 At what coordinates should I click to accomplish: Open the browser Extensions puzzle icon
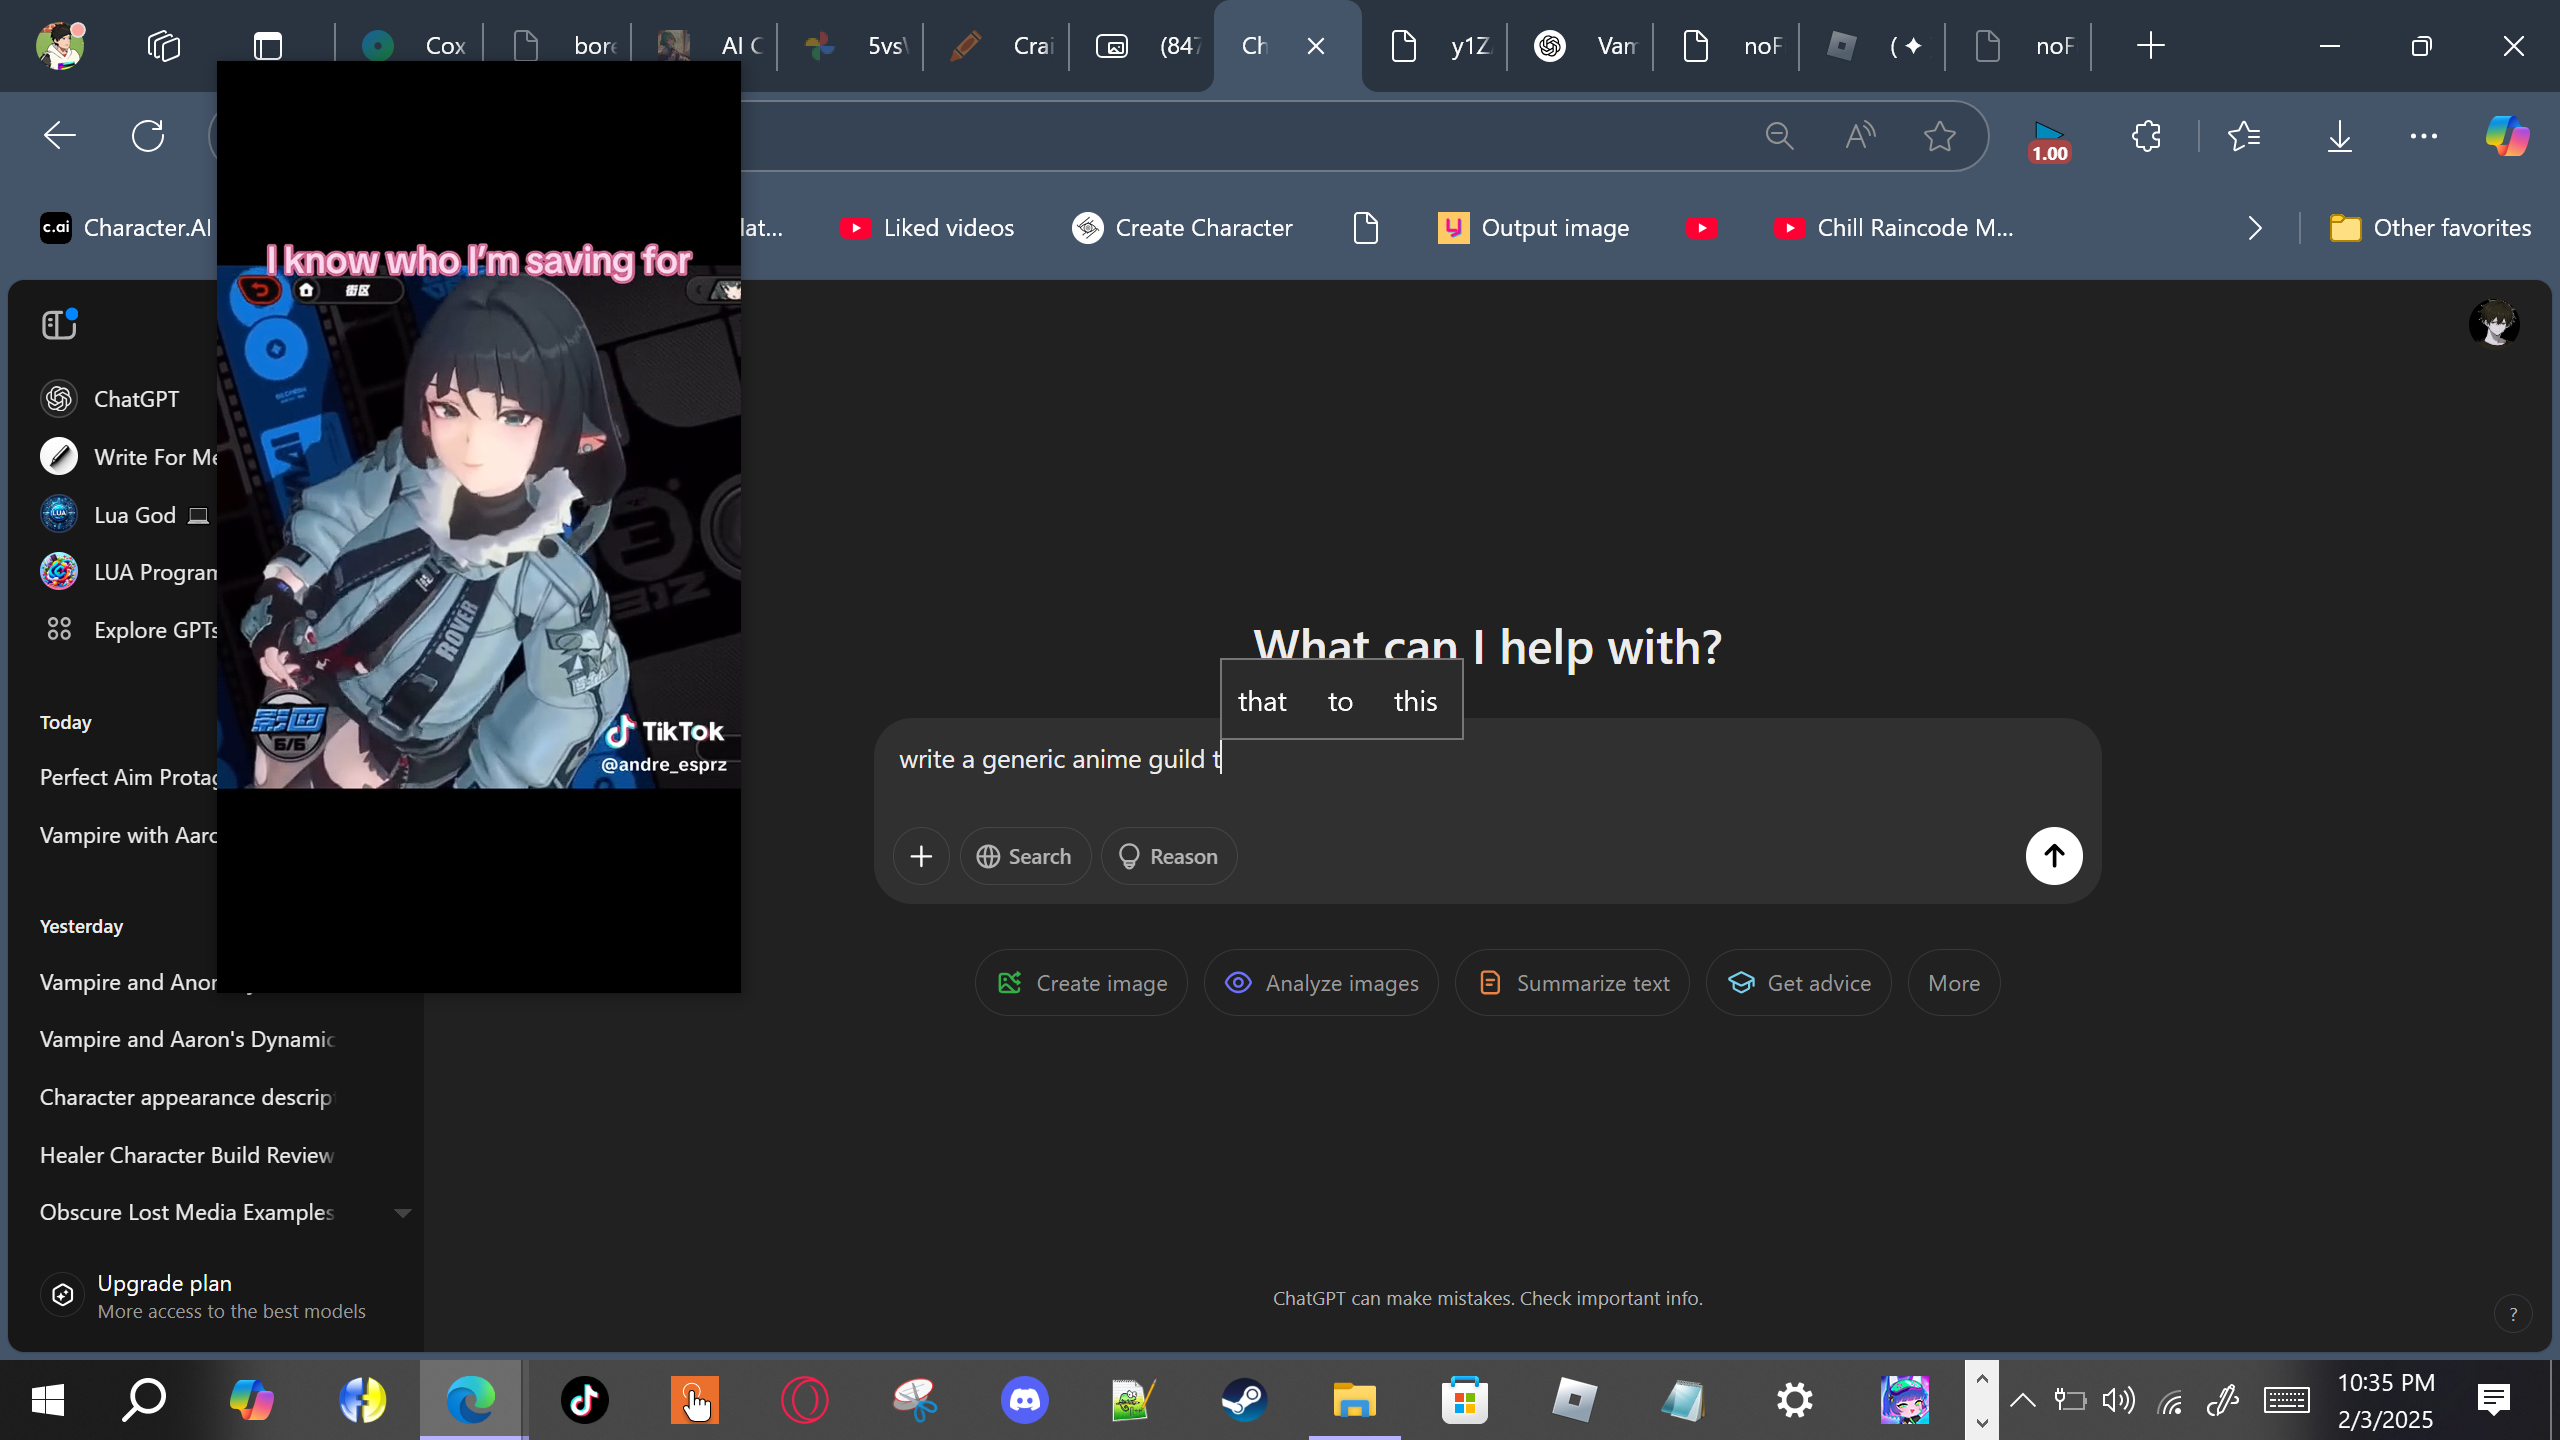point(2146,136)
